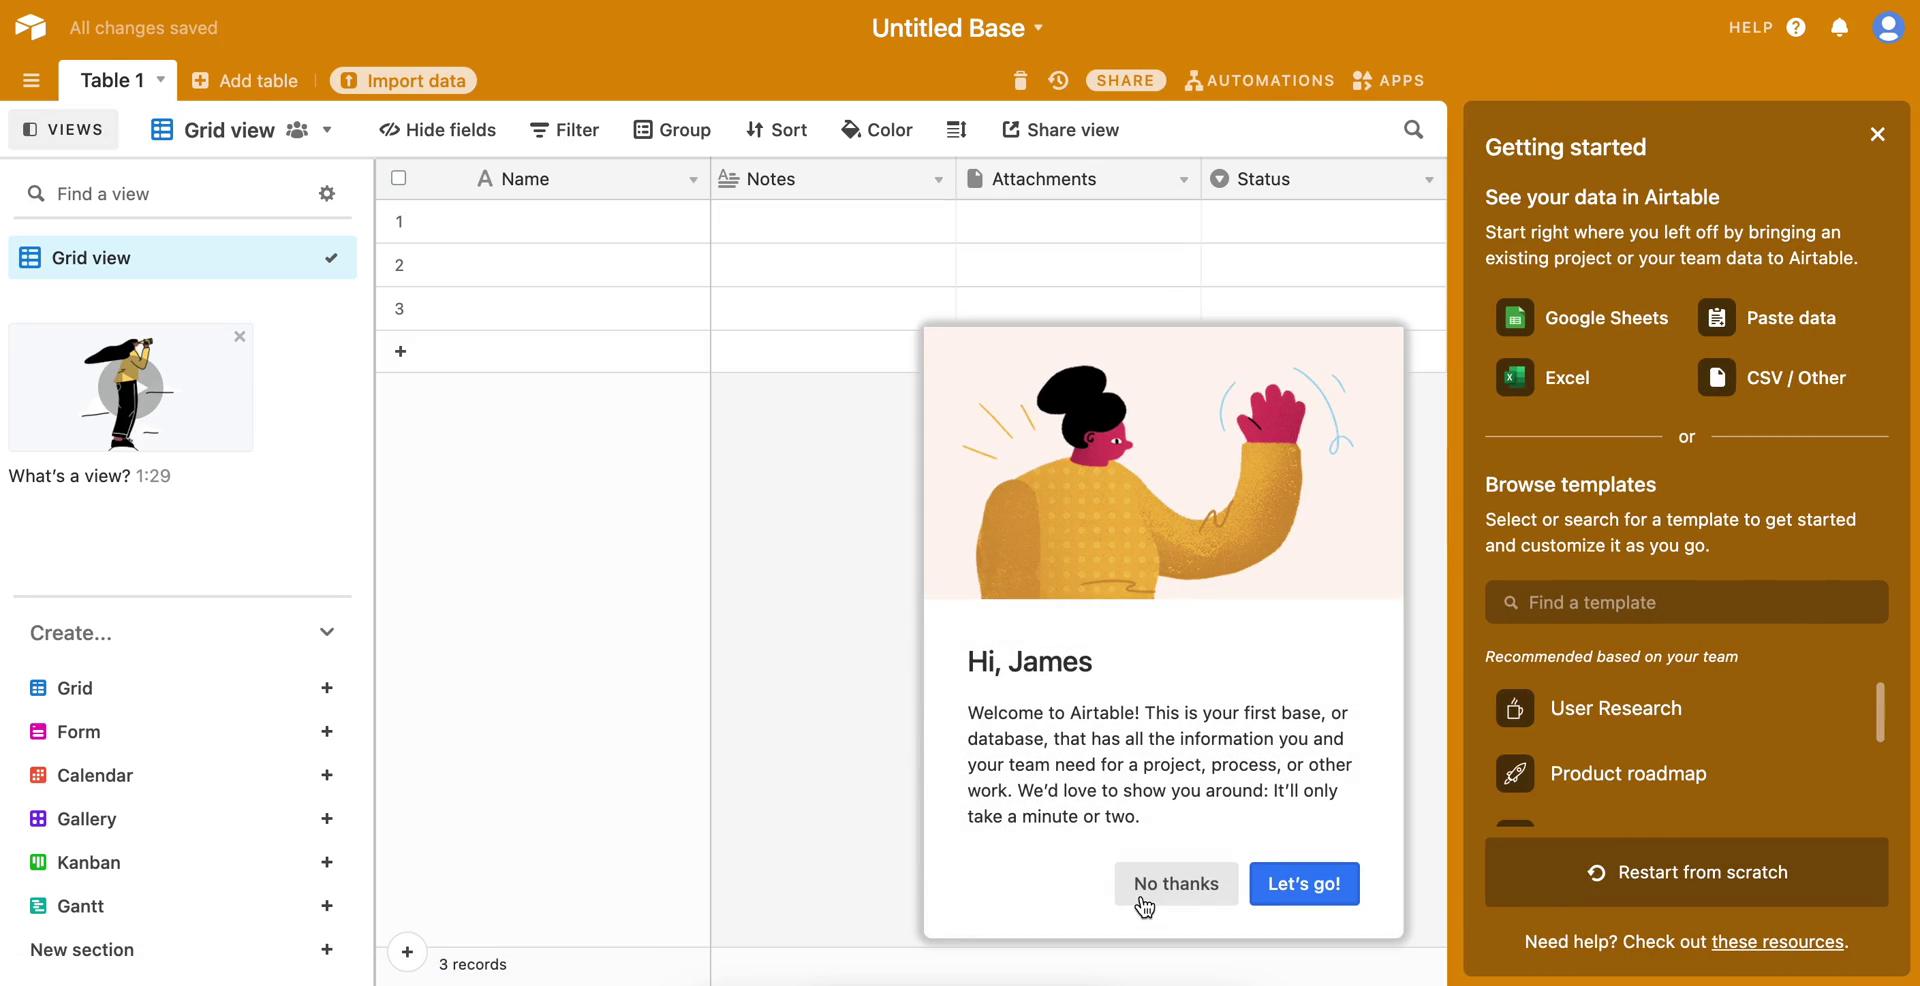This screenshot has height=986, width=1920.
Task: Add a new Gallery view plus
Action: point(326,819)
